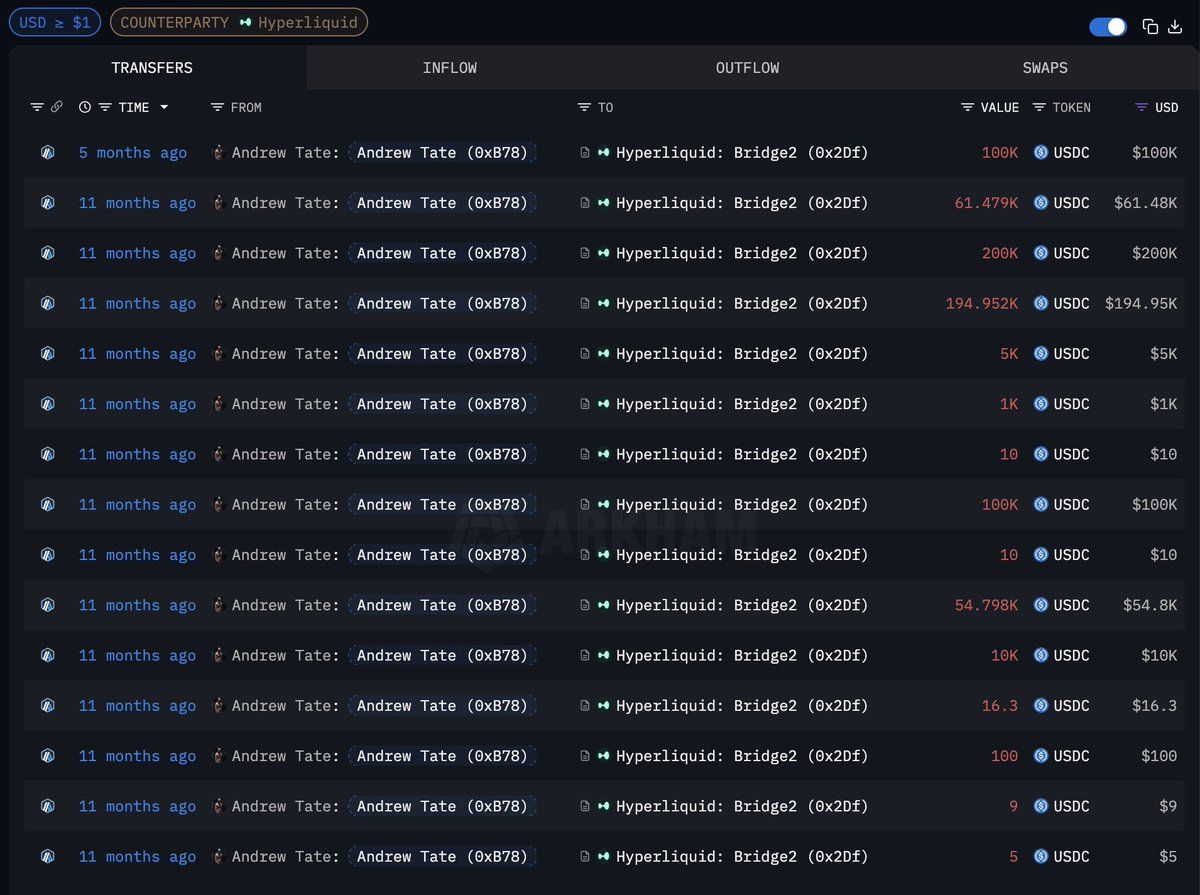The image size is (1200, 895).
Task: Select the clock icon next to TIME
Action: pos(84,107)
